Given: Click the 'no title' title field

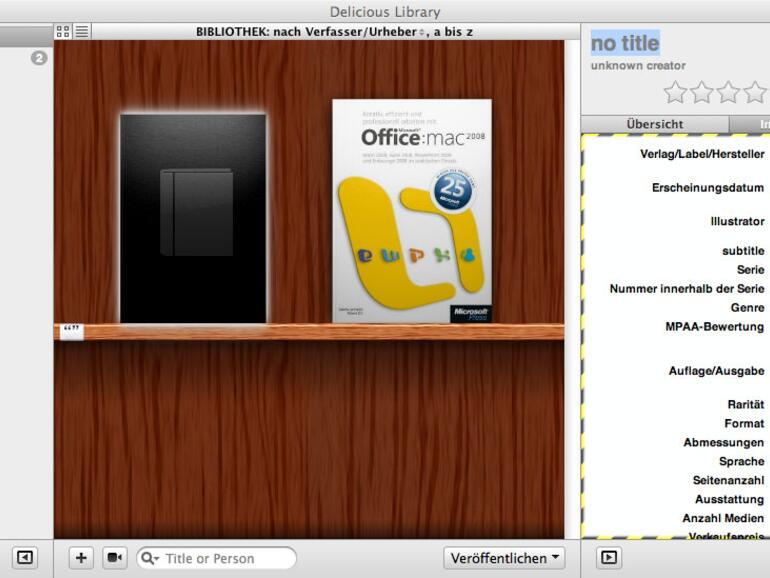Looking at the screenshot, I should (625, 43).
